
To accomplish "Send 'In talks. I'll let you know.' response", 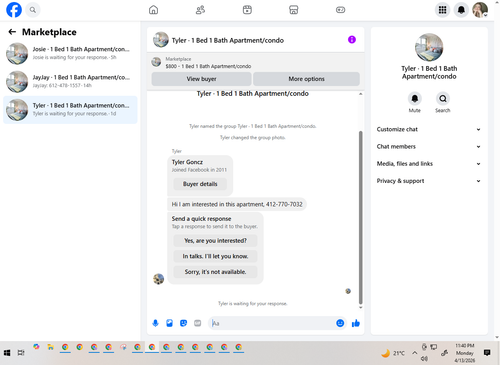I will click(x=215, y=256).
